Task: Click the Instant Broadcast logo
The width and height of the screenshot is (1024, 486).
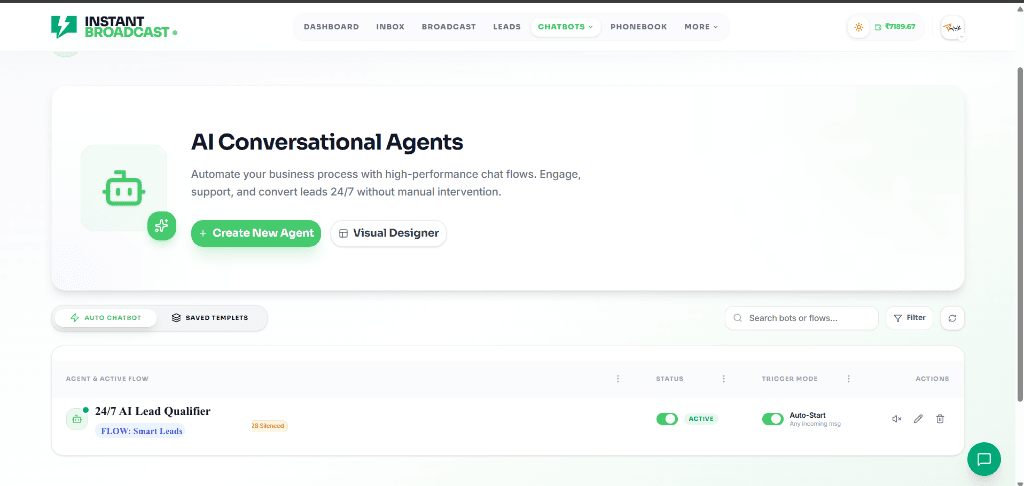Action: (114, 27)
